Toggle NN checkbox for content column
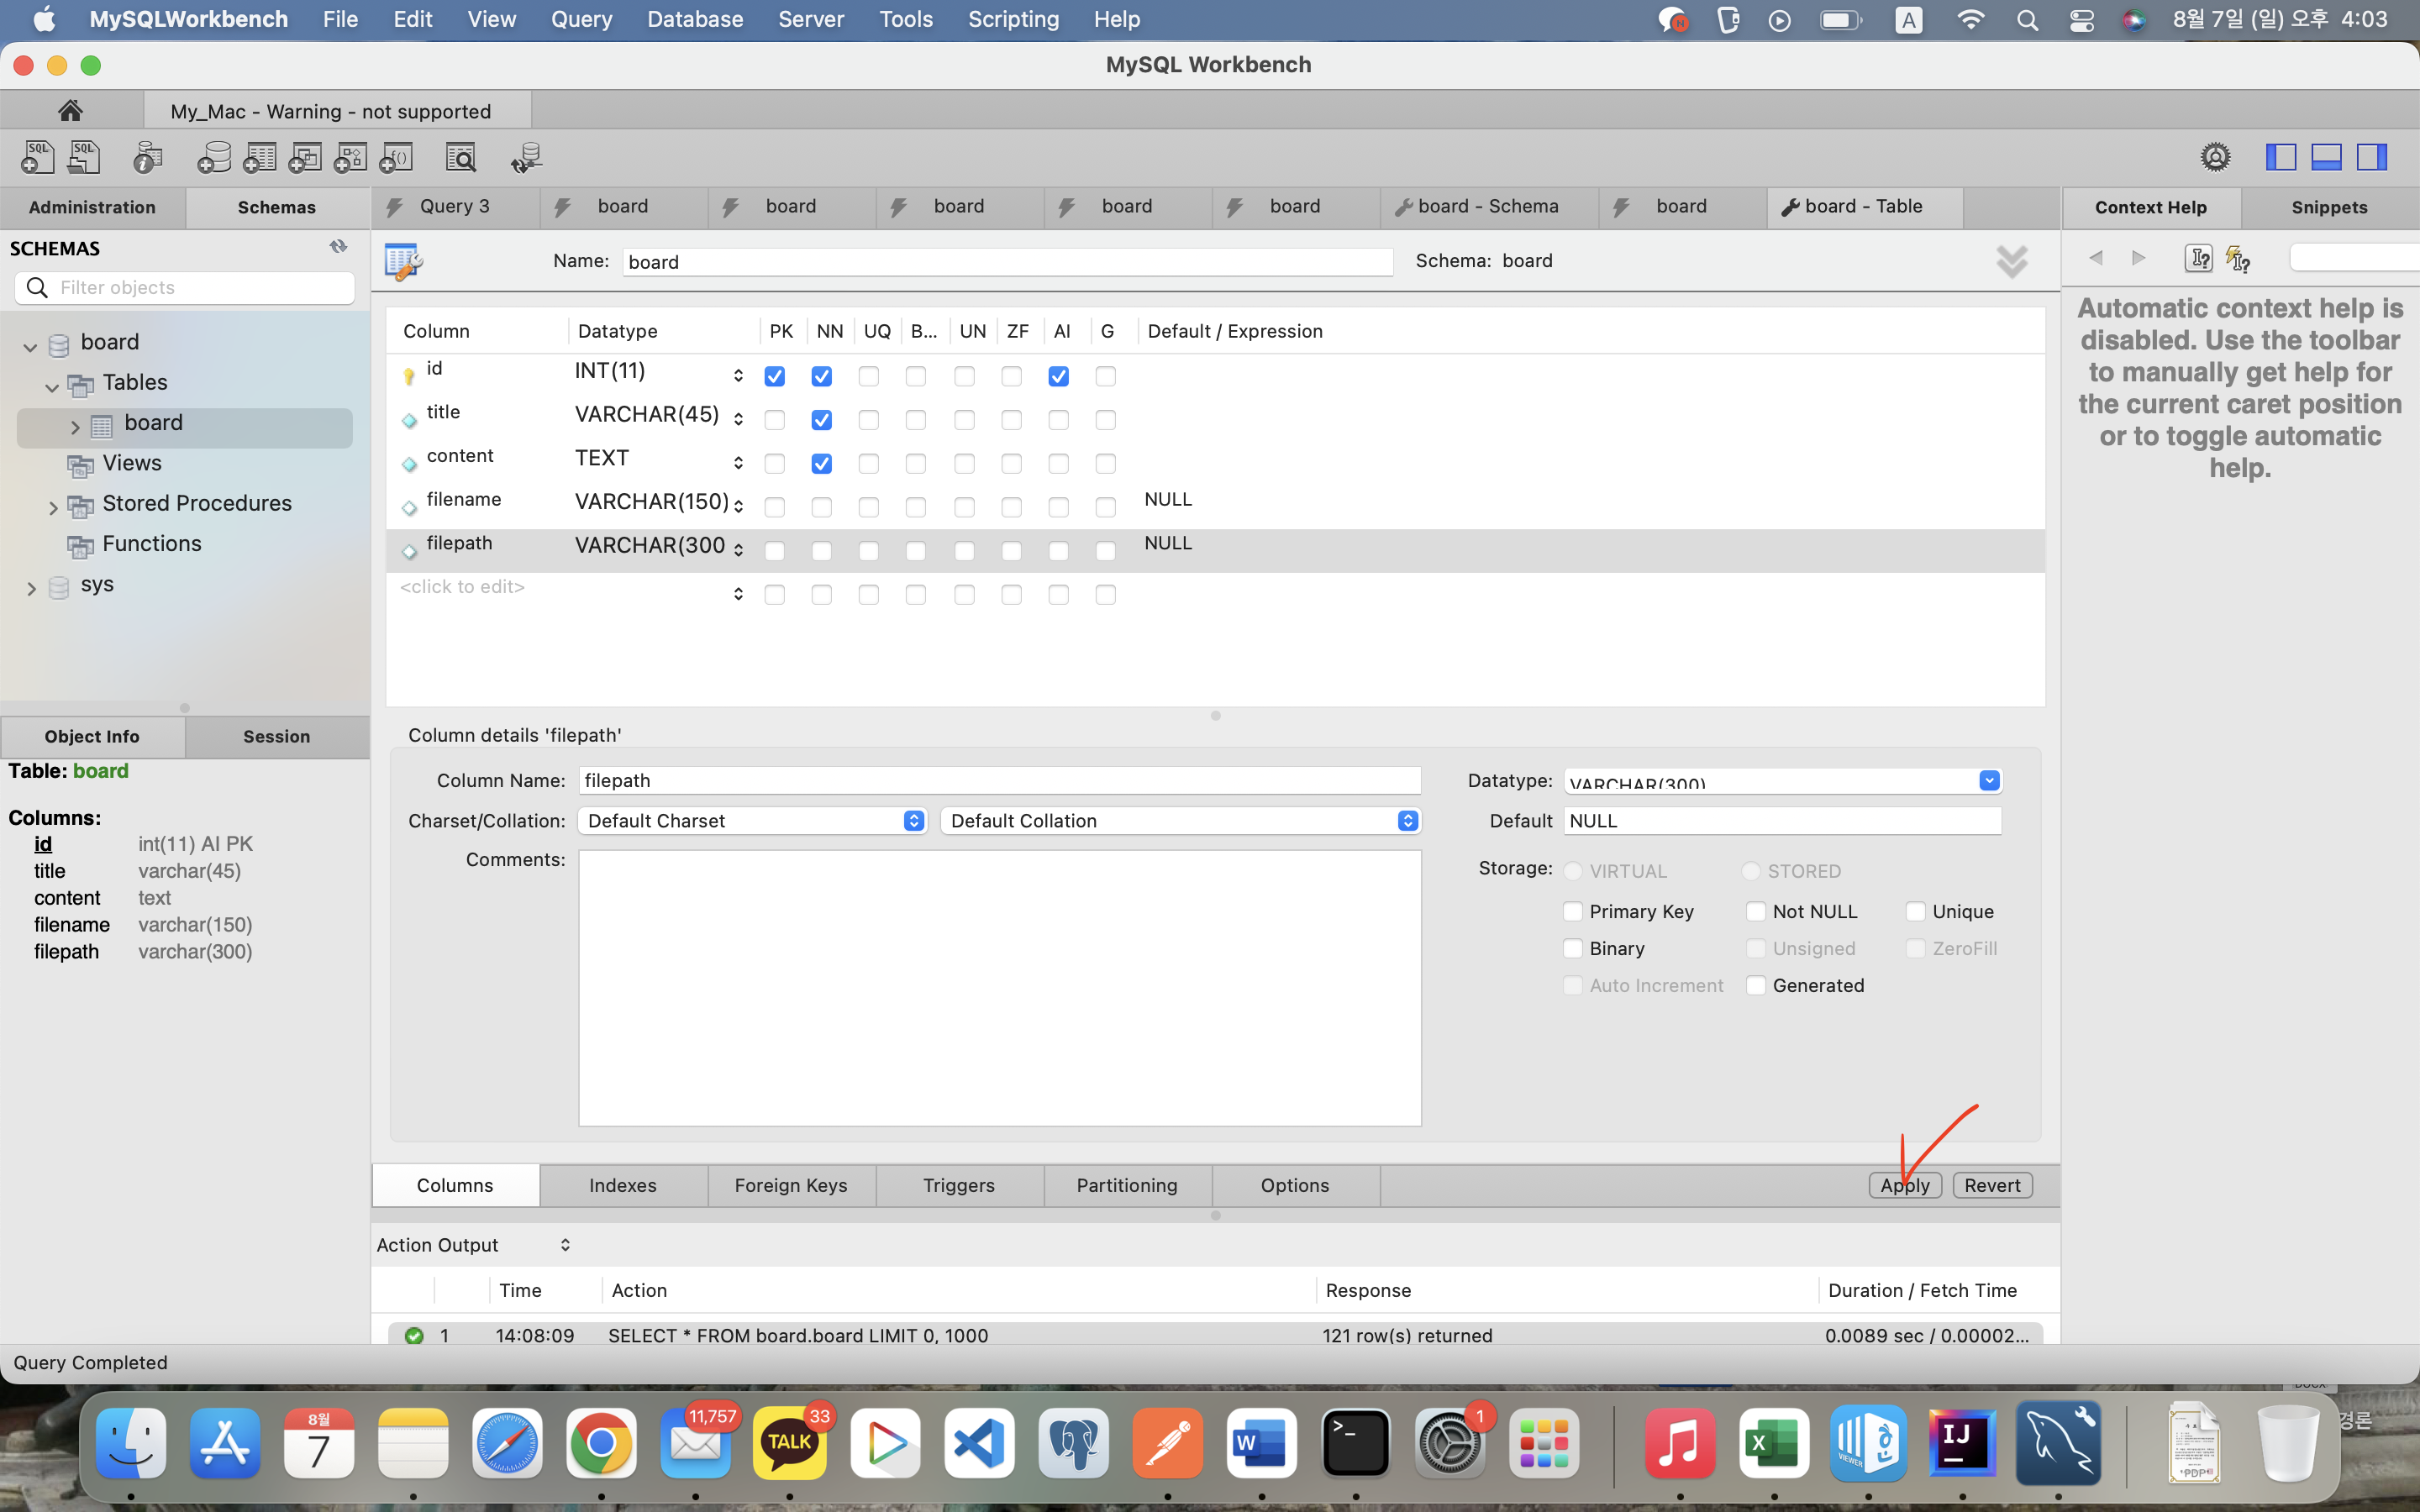The image size is (2420, 1512). (821, 464)
